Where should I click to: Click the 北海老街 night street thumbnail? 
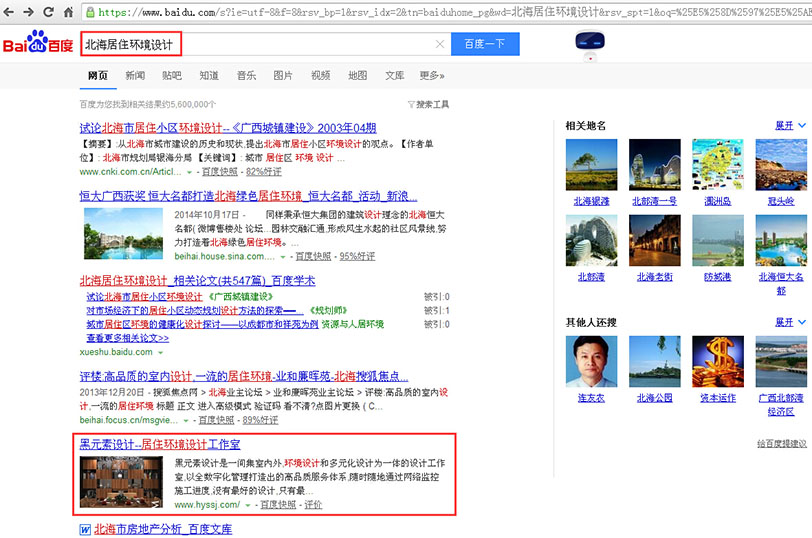[655, 240]
